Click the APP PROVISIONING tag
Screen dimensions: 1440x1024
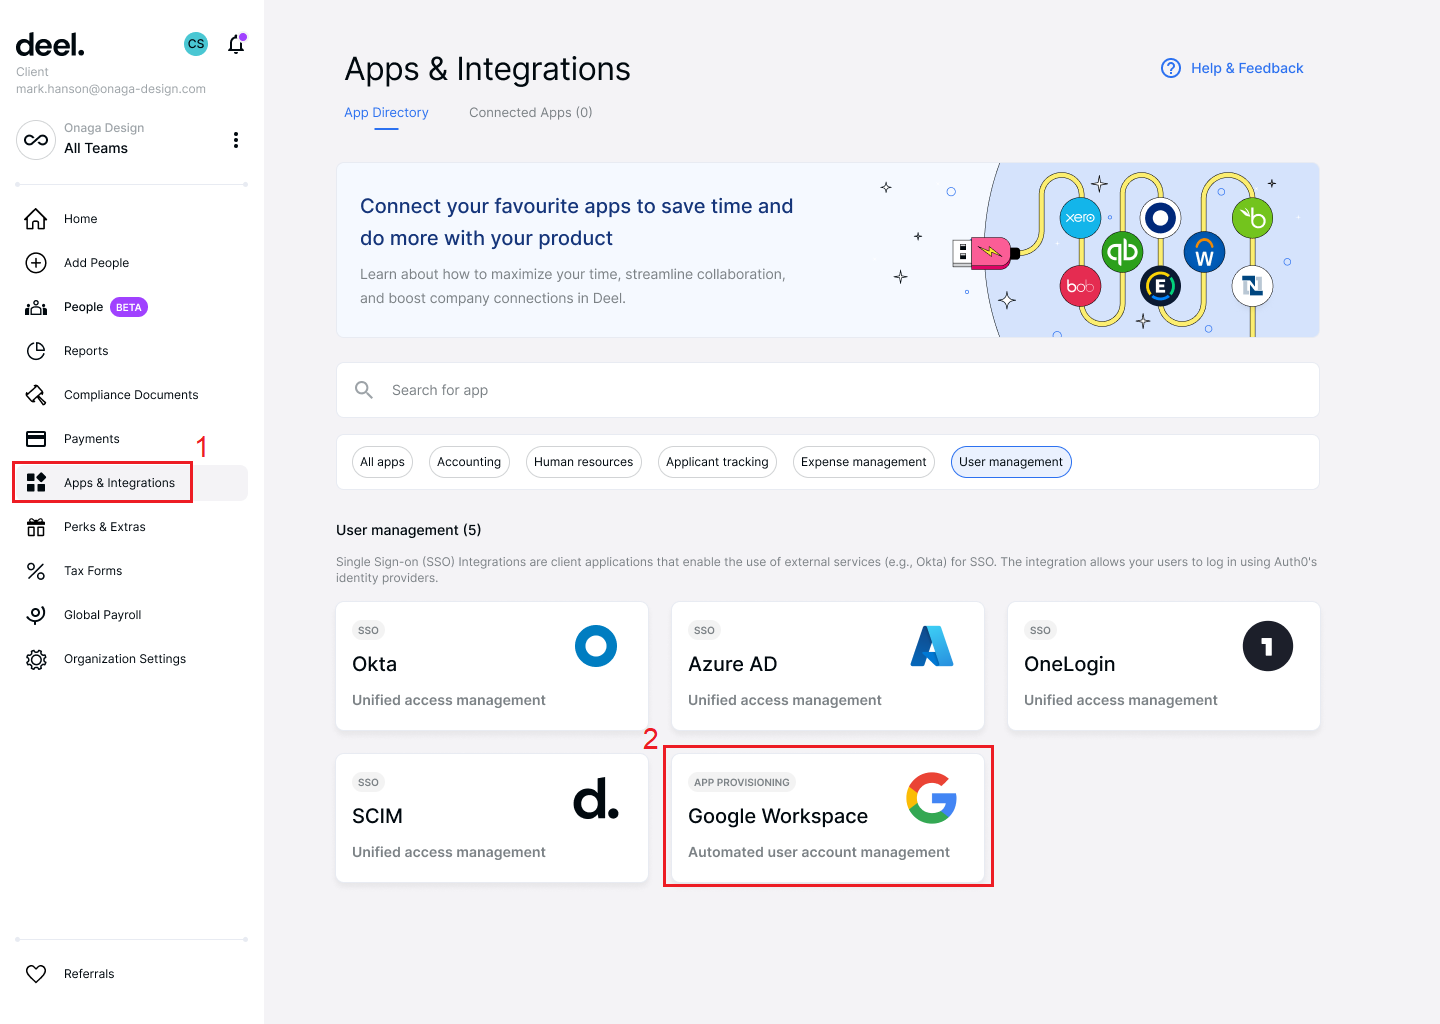coord(742,782)
